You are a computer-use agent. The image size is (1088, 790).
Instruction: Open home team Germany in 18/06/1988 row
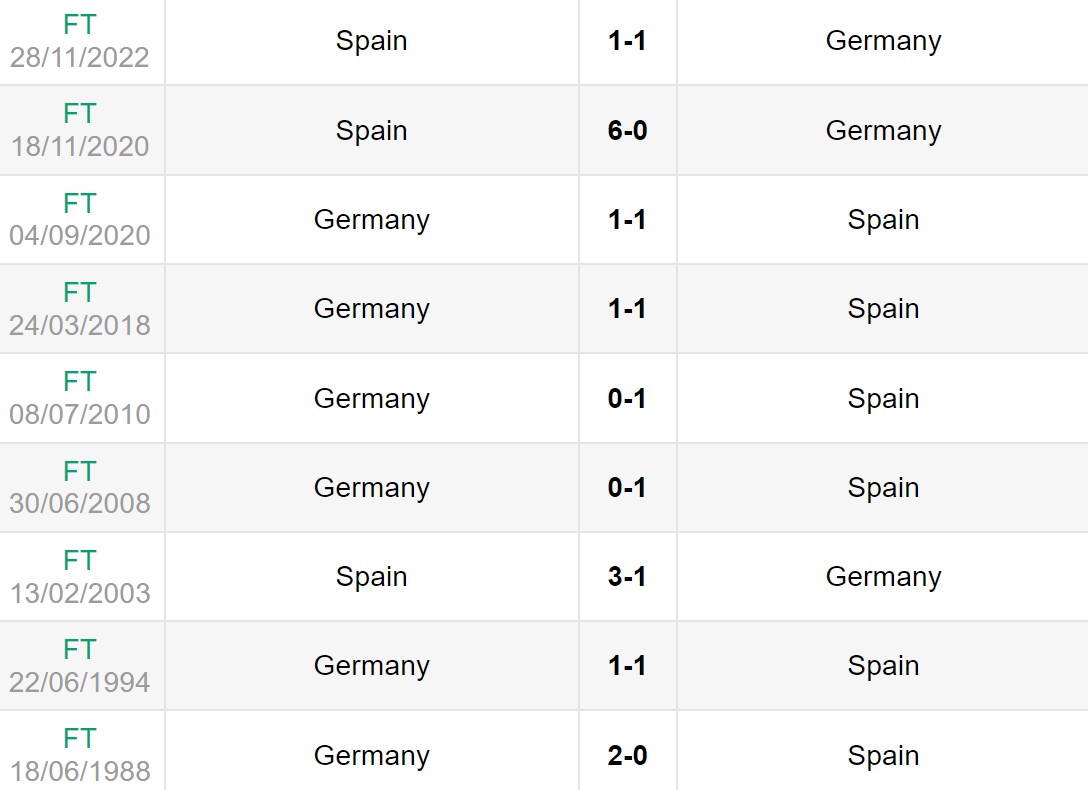371,756
